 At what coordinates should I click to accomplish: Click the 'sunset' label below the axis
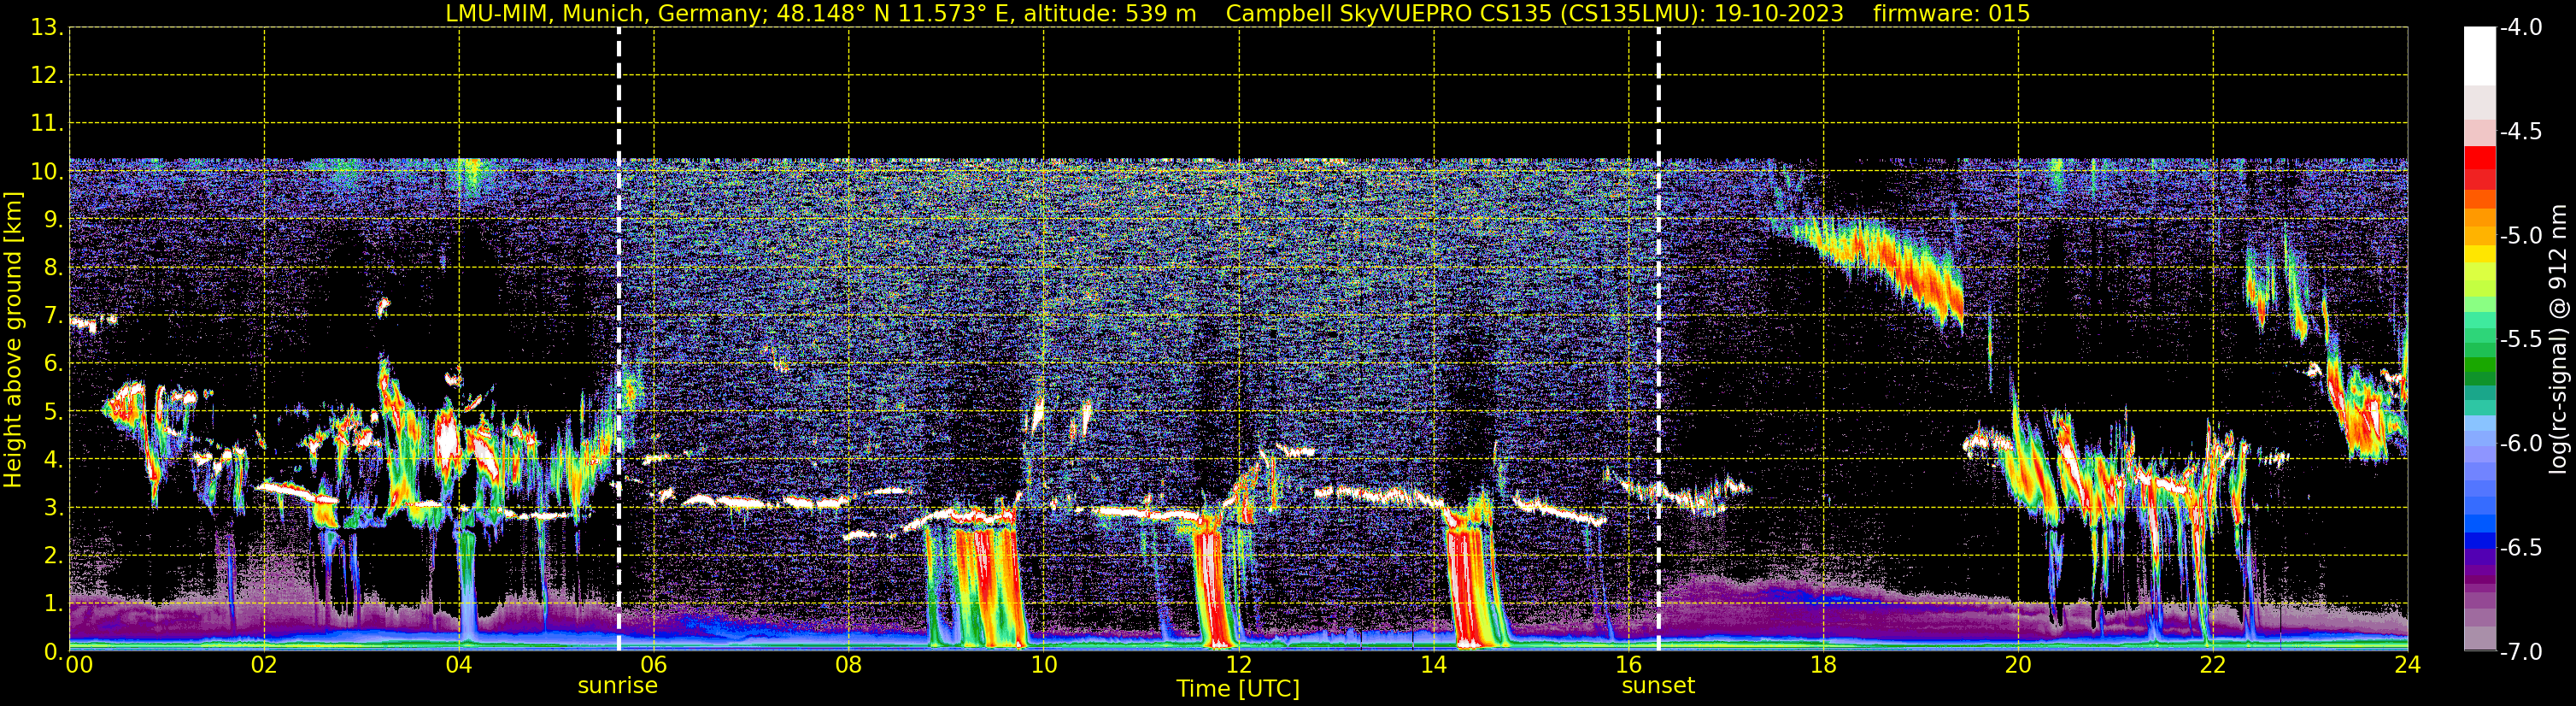[x=1658, y=686]
